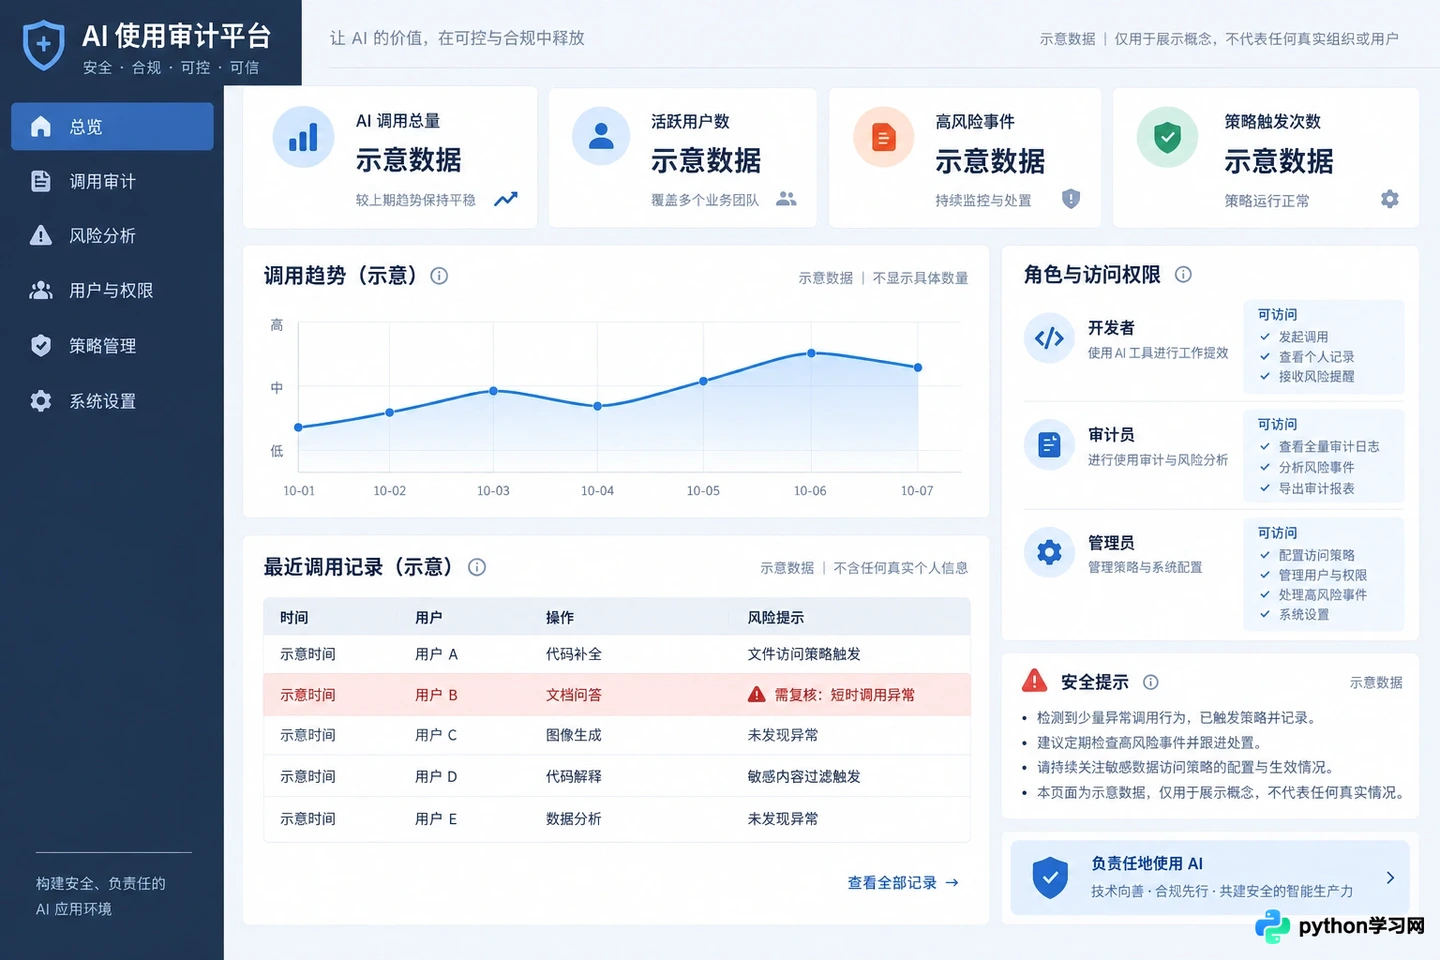Click the red warning triangle beside 安全提示
The width and height of the screenshot is (1440, 960).
tap(1034, 681)
